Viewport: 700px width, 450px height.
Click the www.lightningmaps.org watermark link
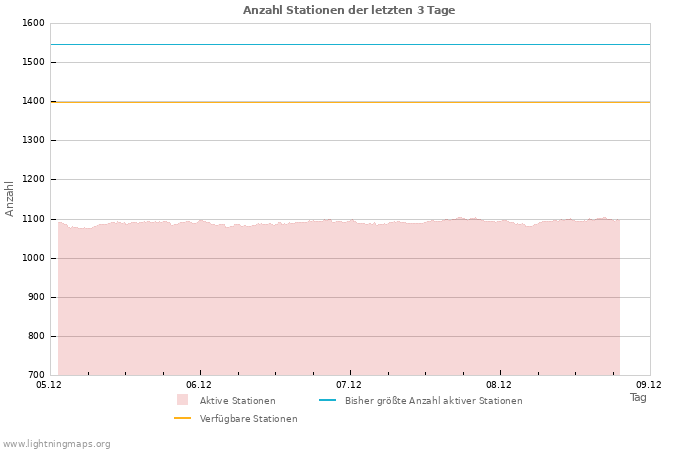point(57,444)
